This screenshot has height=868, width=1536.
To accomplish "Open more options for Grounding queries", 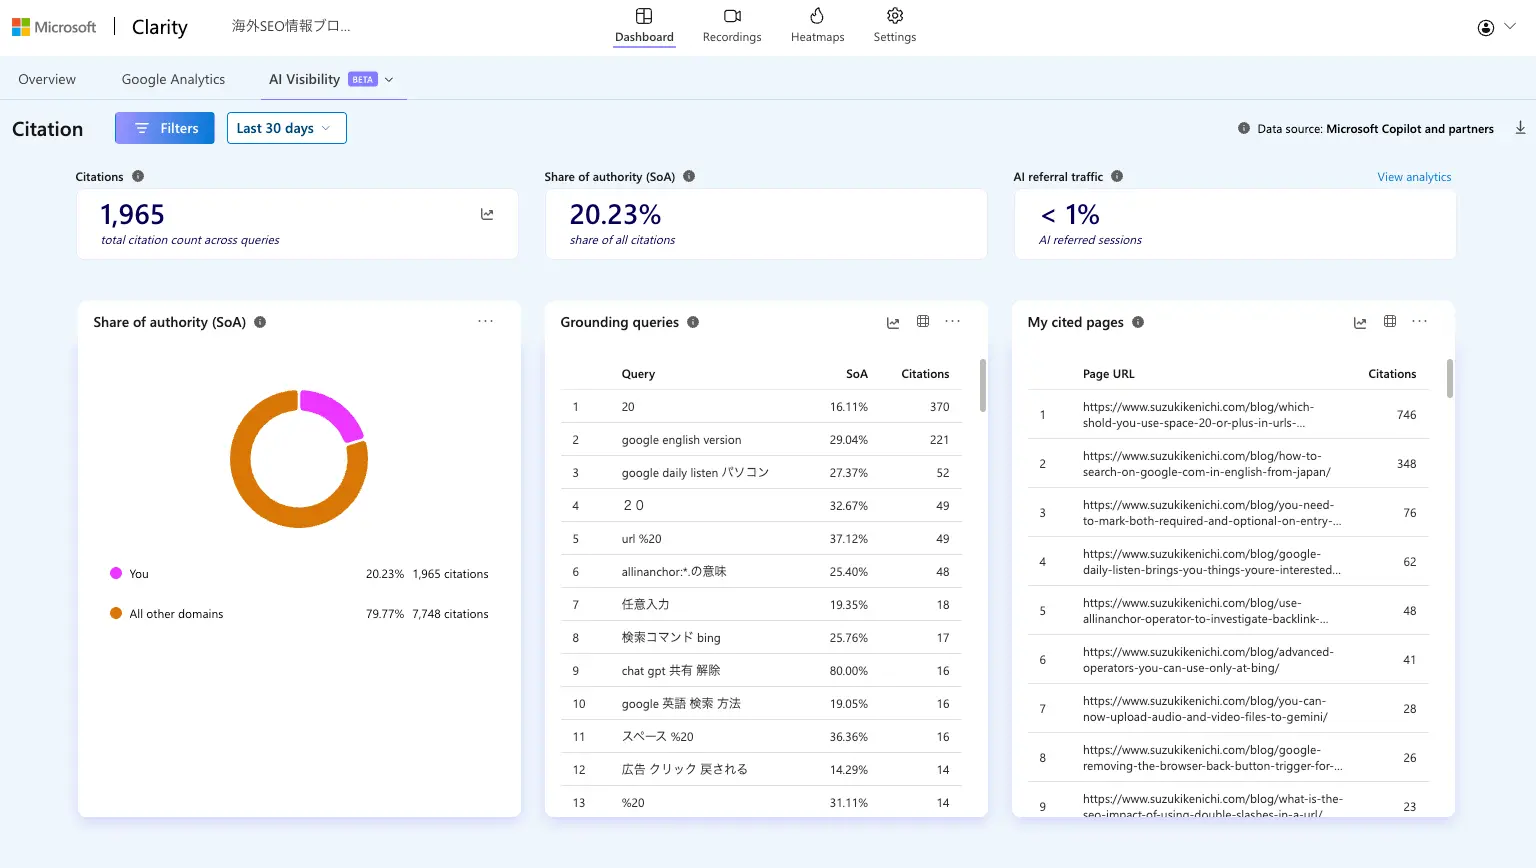I will pyautogui.click(x=953, y=321).
